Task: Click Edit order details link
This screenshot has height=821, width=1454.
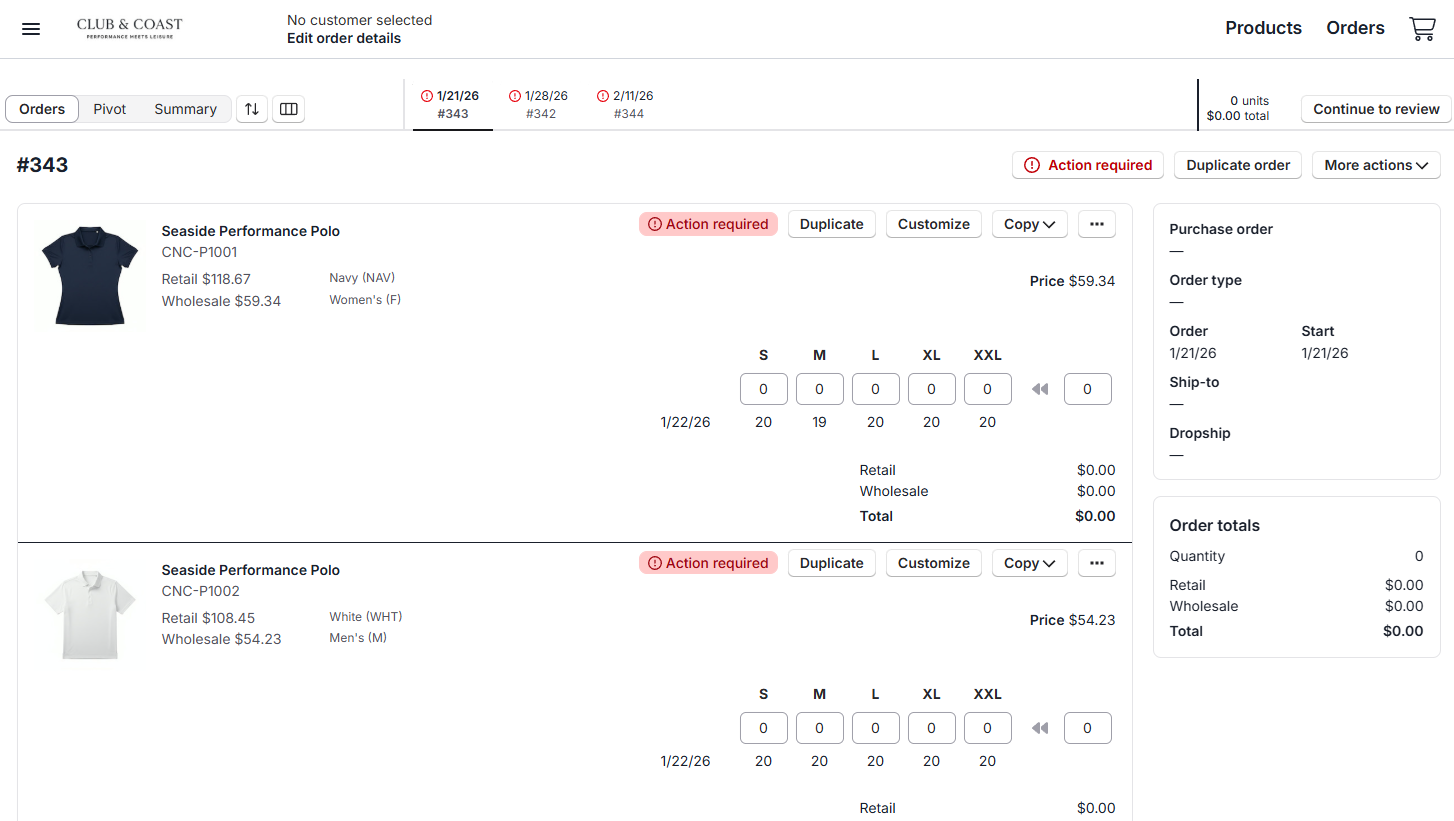Action: tap(344, 38)
